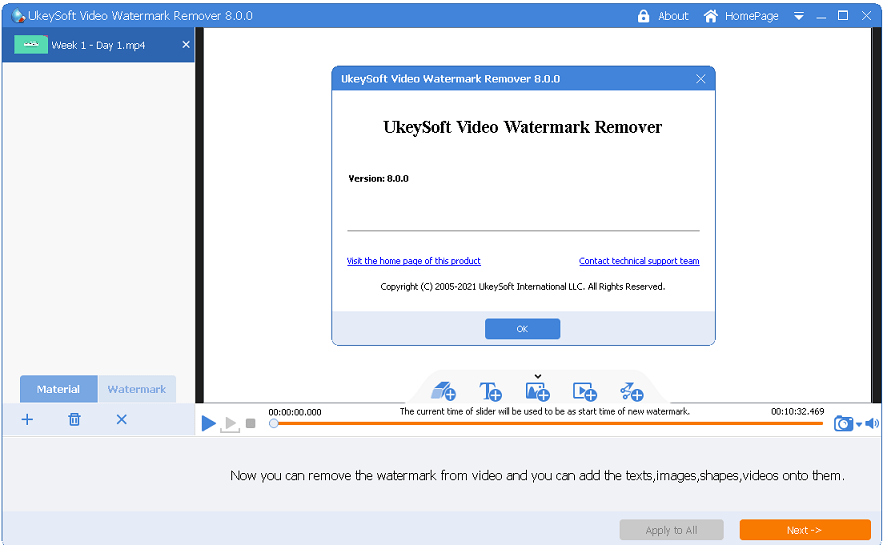
Task: Click the play segment button
Action: 230,423
